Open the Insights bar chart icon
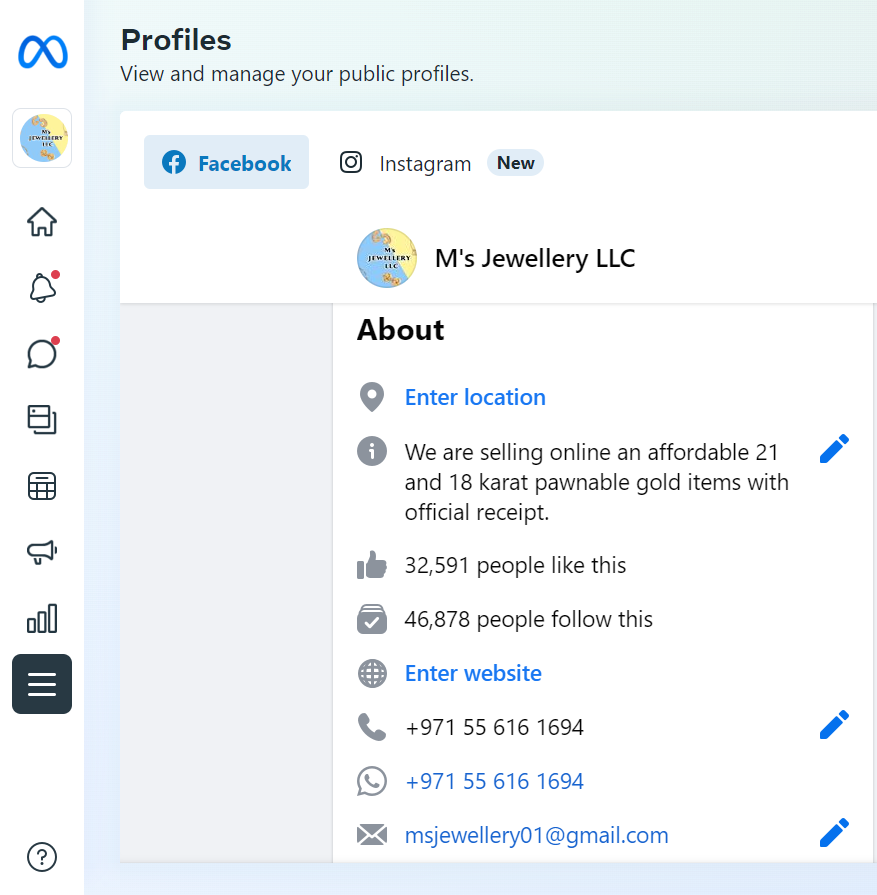877x895 pixels. point(42,619)
